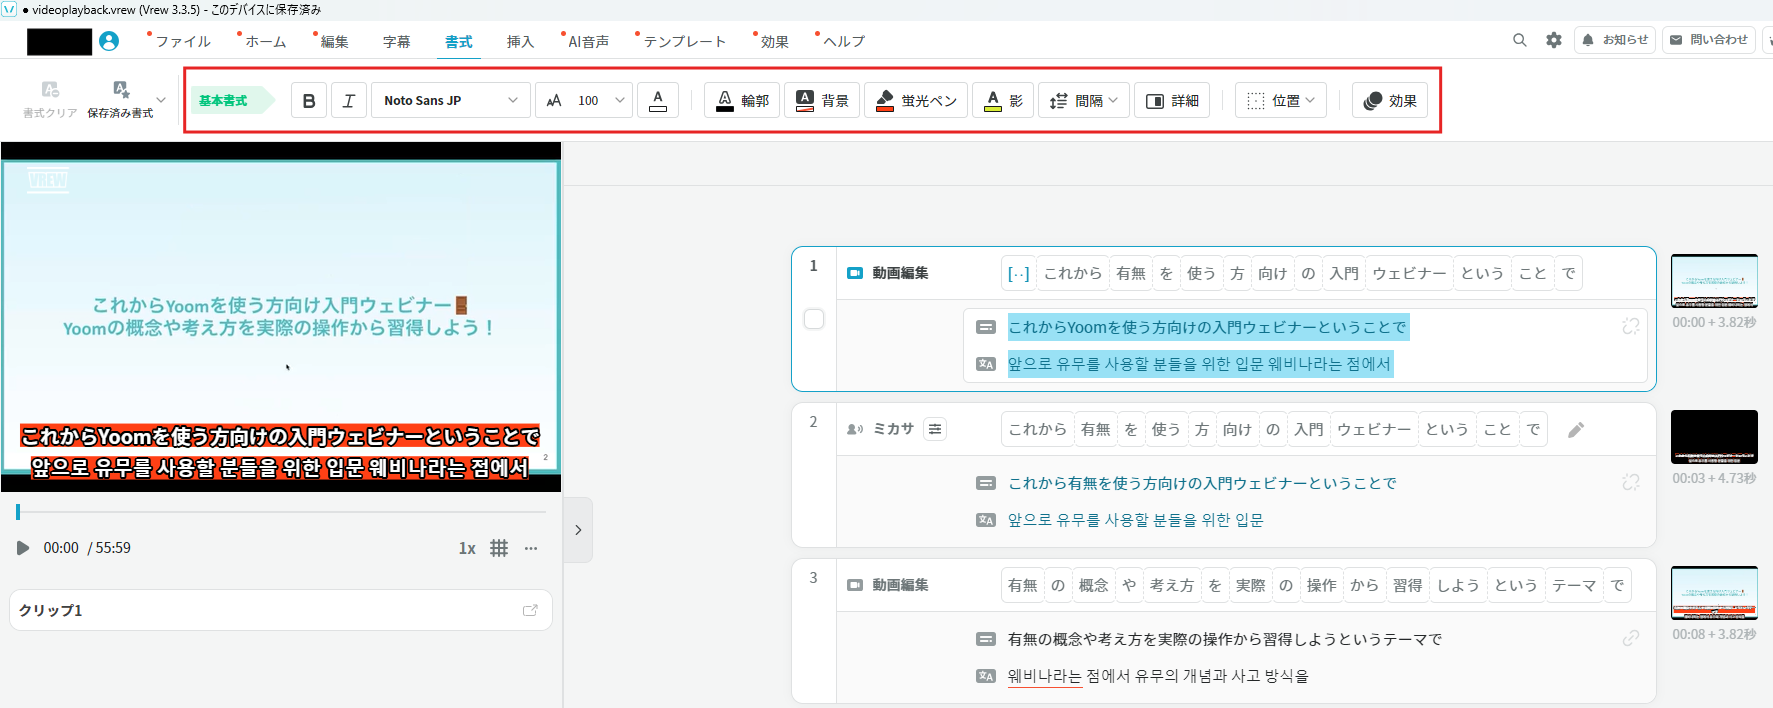This screenshot has width=1773, height=708.
Task: Open the 挿入 menu tab
Action: [520, 42]
